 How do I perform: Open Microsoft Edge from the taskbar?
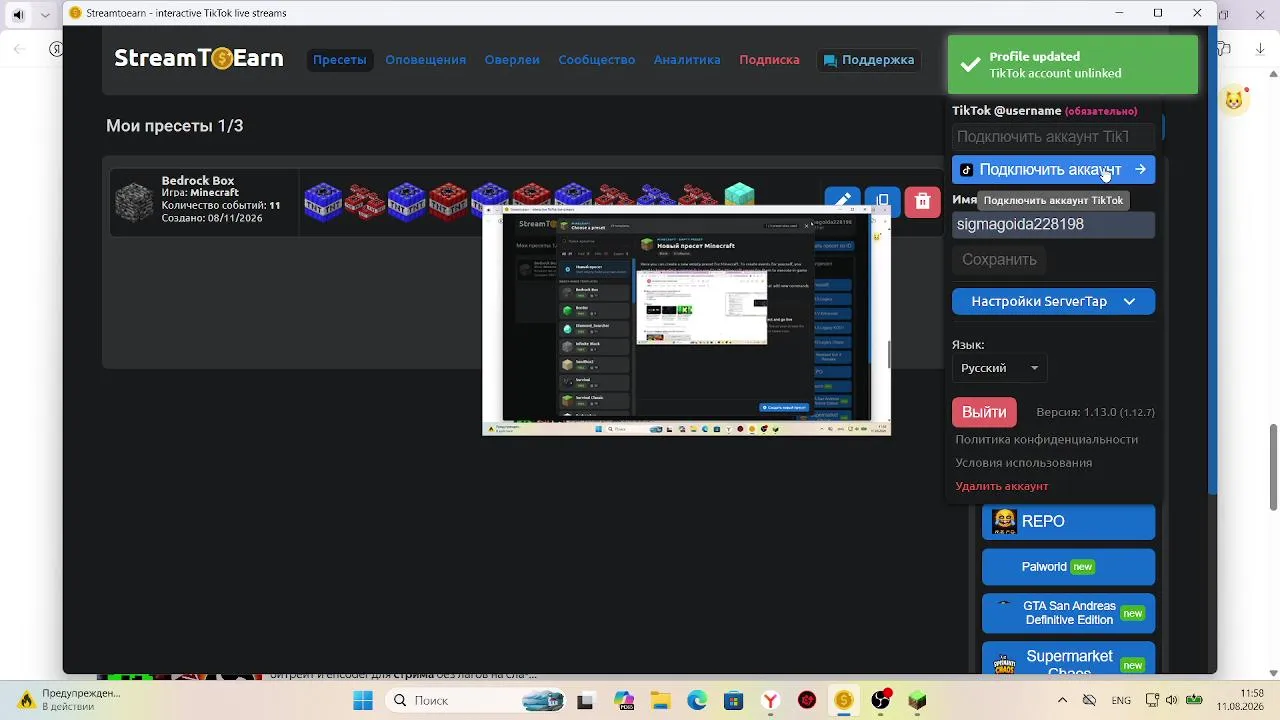point(697,700)
